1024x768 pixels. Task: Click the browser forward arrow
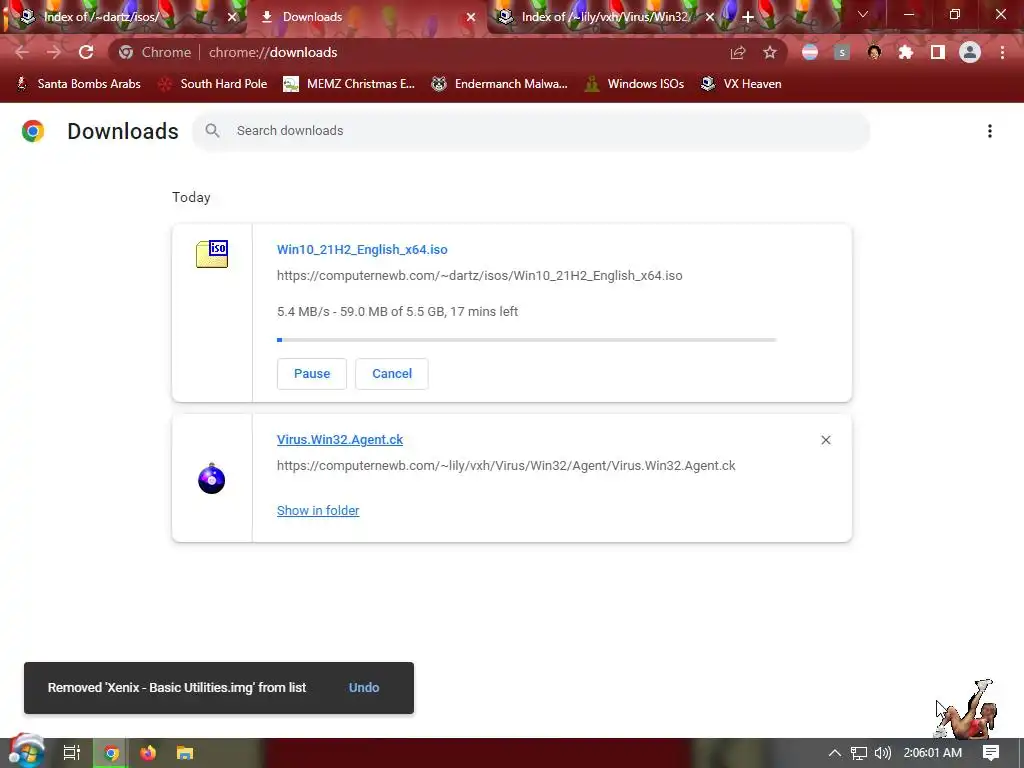54,52
